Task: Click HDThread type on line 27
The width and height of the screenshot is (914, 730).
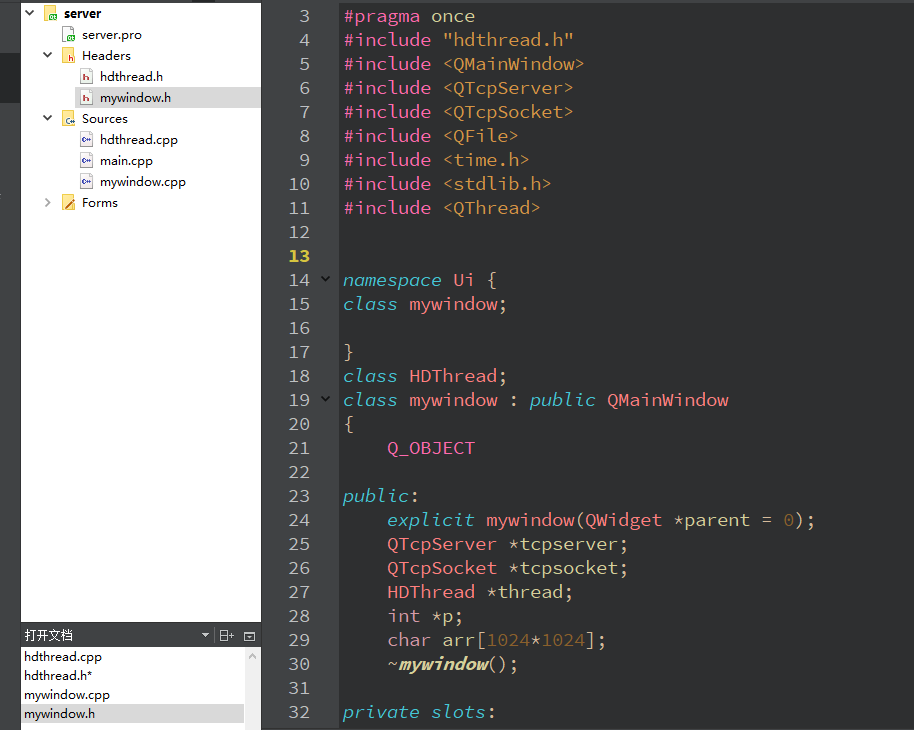Action: click(431, 592)
